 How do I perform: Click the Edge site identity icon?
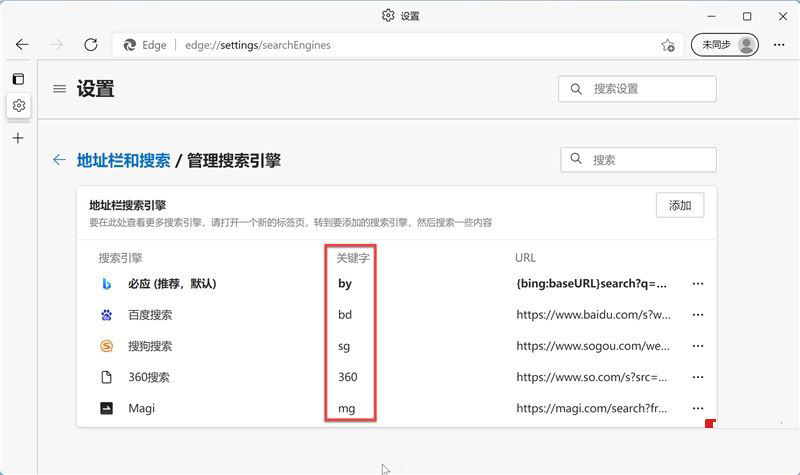pos(130,45)
